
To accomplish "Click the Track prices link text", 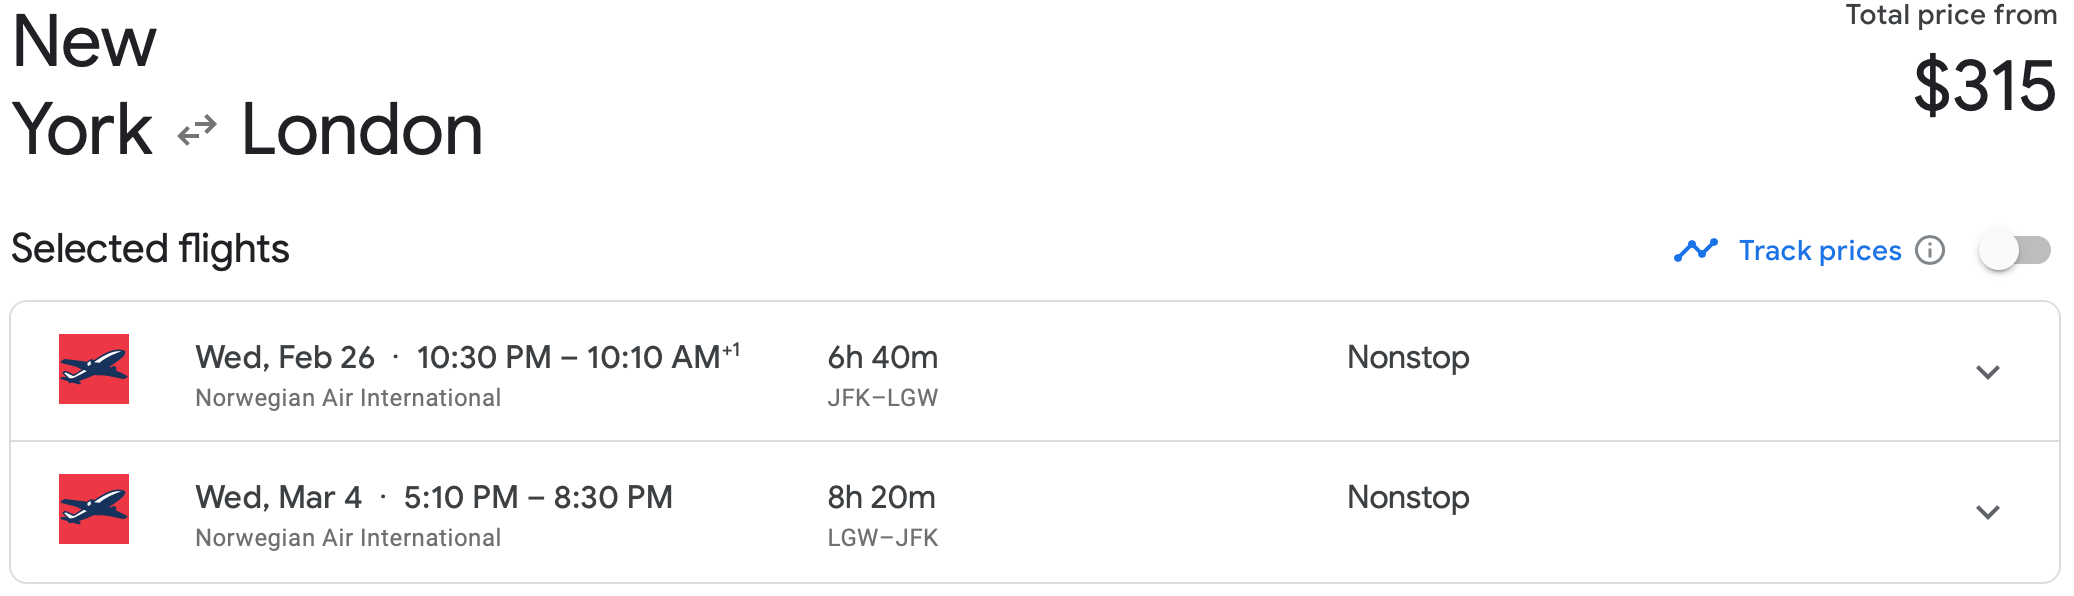I will [x=1819, y=250].
